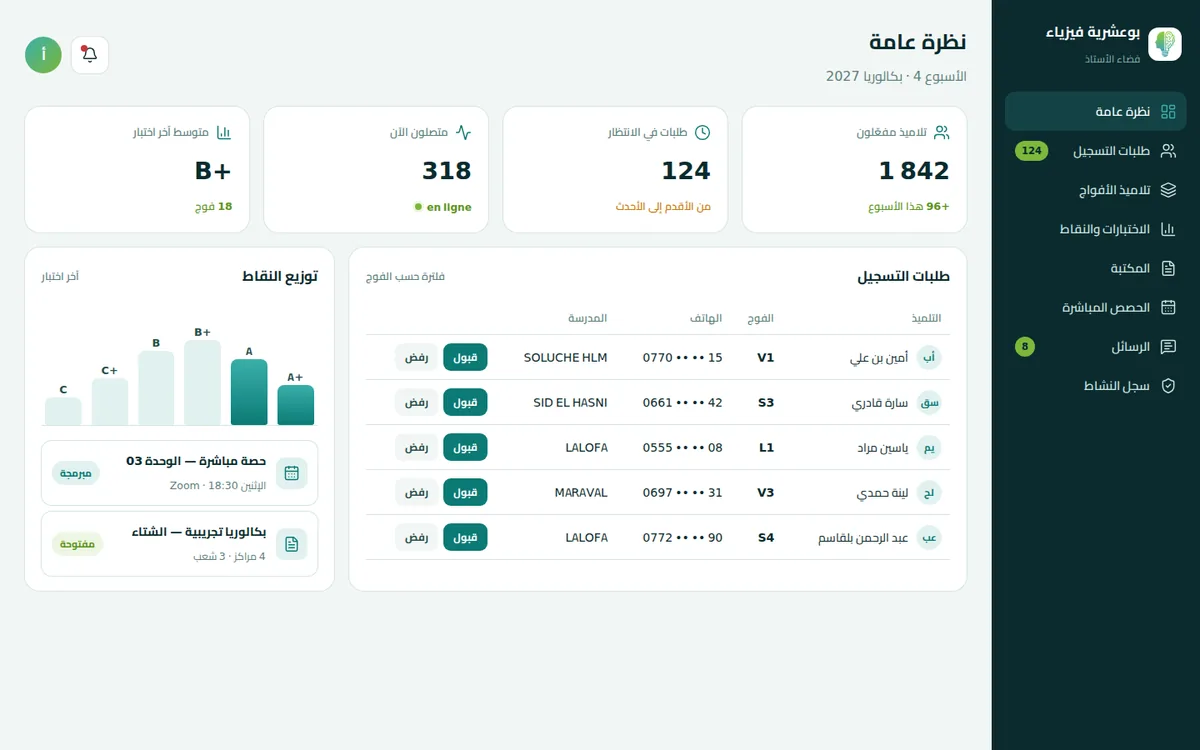Click the مفتوحة status badge
The width and height of the screenshot is (1200, 750).
77,544
